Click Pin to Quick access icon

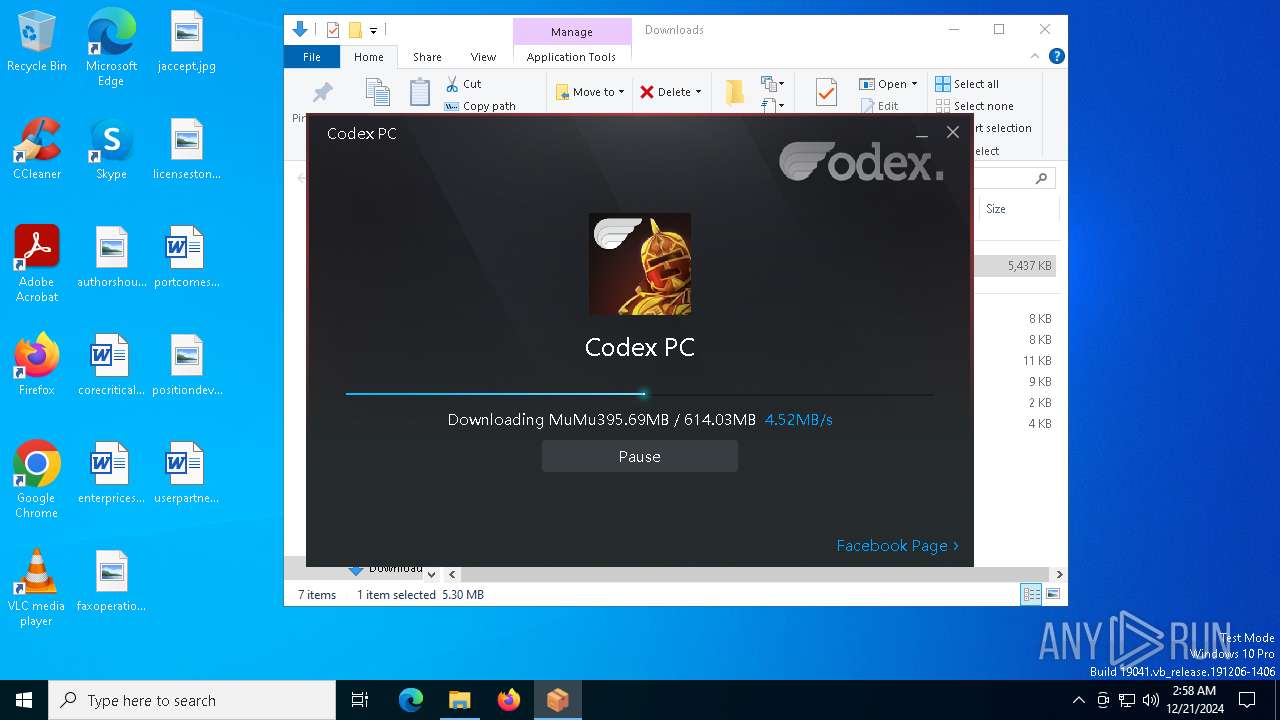[x=322, y=92]
